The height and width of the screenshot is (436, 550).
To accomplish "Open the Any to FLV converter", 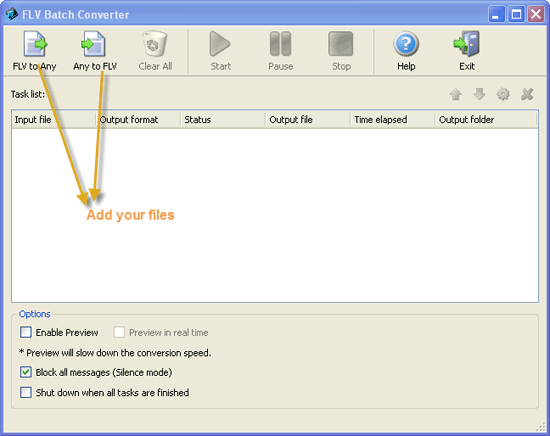I will [95, 51].
